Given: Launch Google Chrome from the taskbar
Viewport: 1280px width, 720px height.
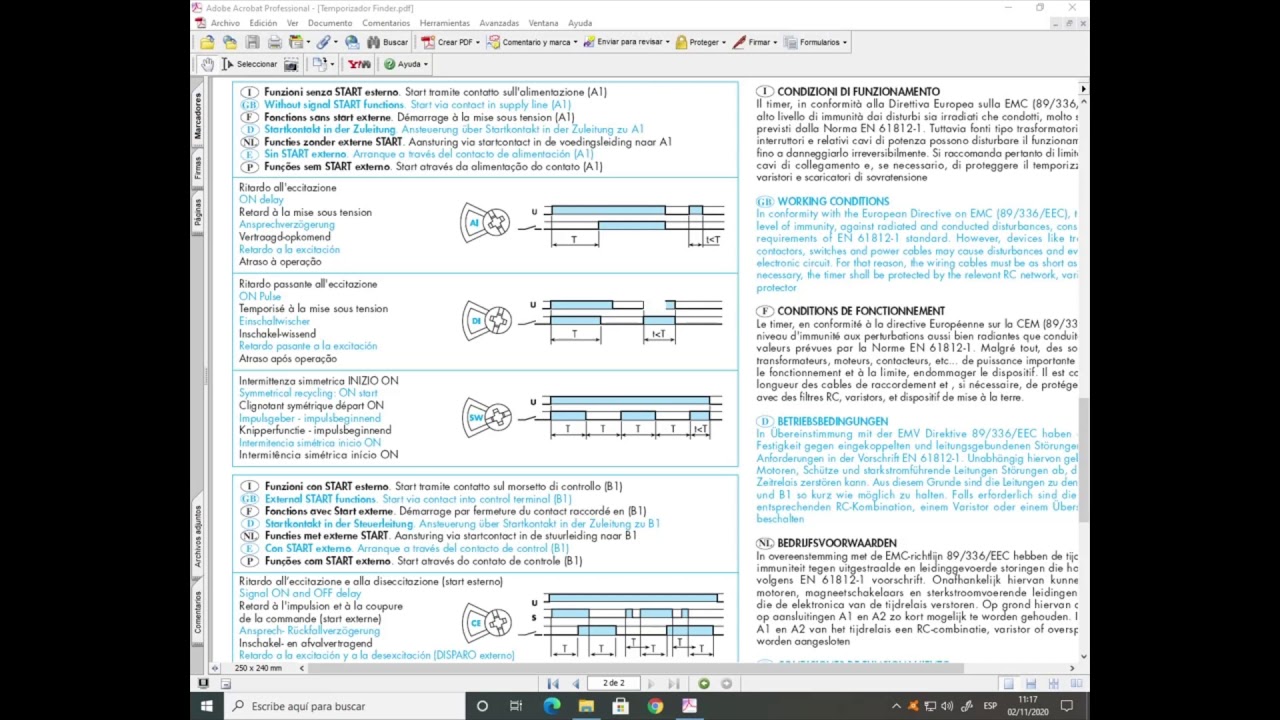Looking at the screenshot, I should pos(655,706).
